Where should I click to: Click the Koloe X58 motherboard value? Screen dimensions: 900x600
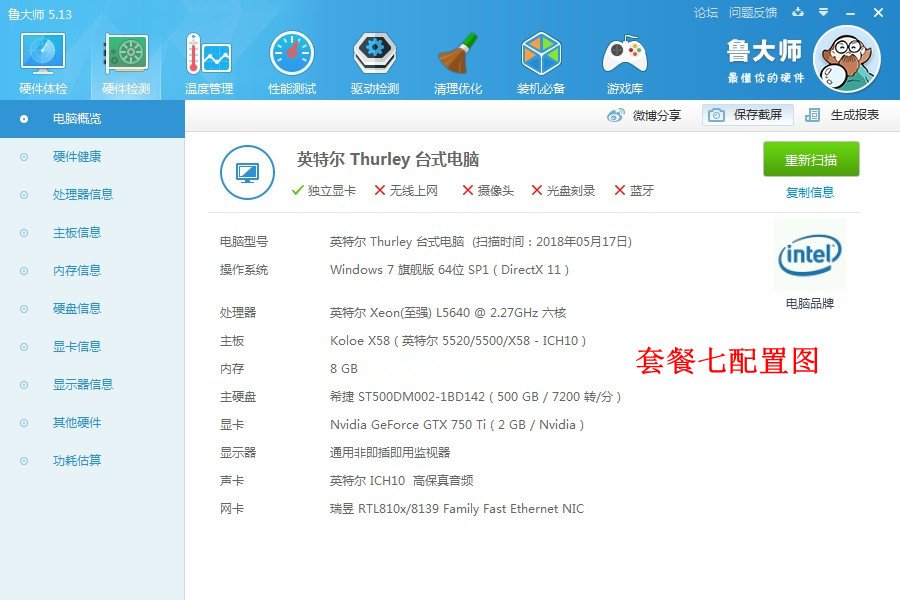tap(458, 341)
